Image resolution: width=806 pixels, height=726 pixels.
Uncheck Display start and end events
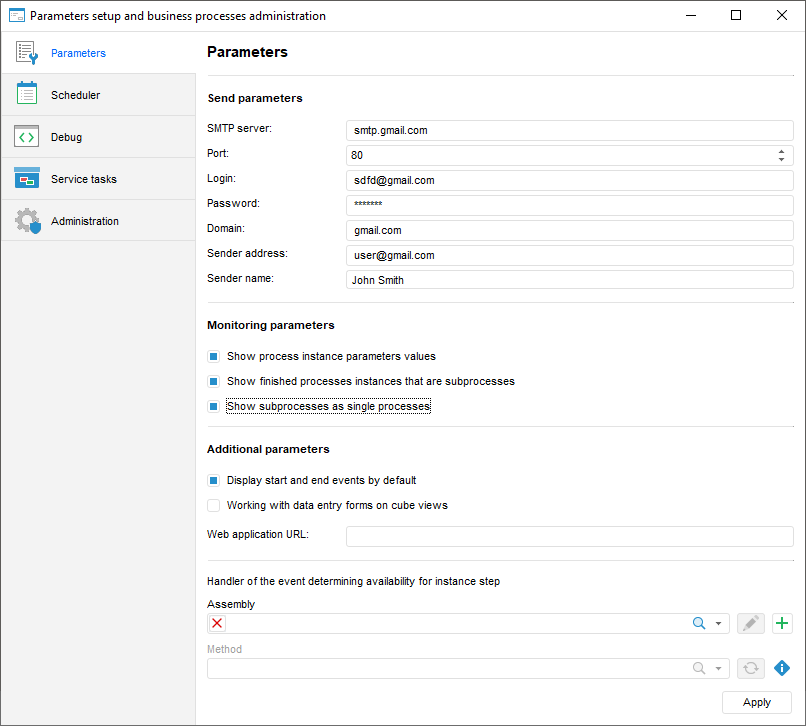[x=214, y=480]
